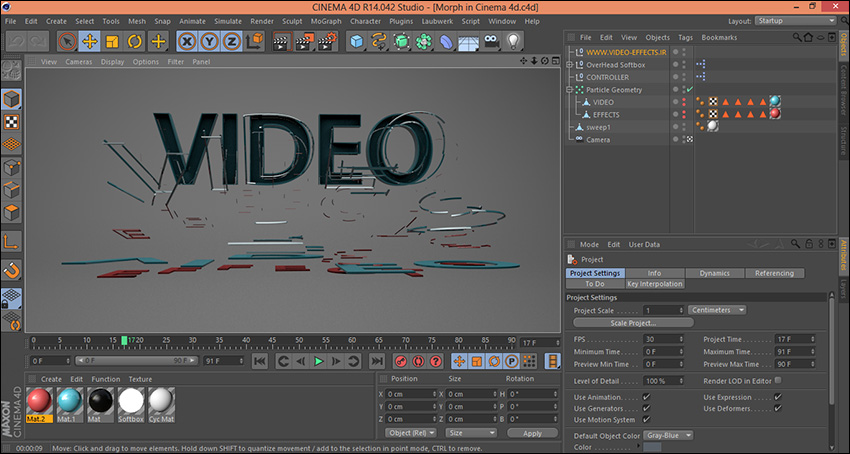Image resolution: width=850 pixels, height=454 pixels.
Task: Render the current view (clapperboard icon)
Action: [282, 41]
